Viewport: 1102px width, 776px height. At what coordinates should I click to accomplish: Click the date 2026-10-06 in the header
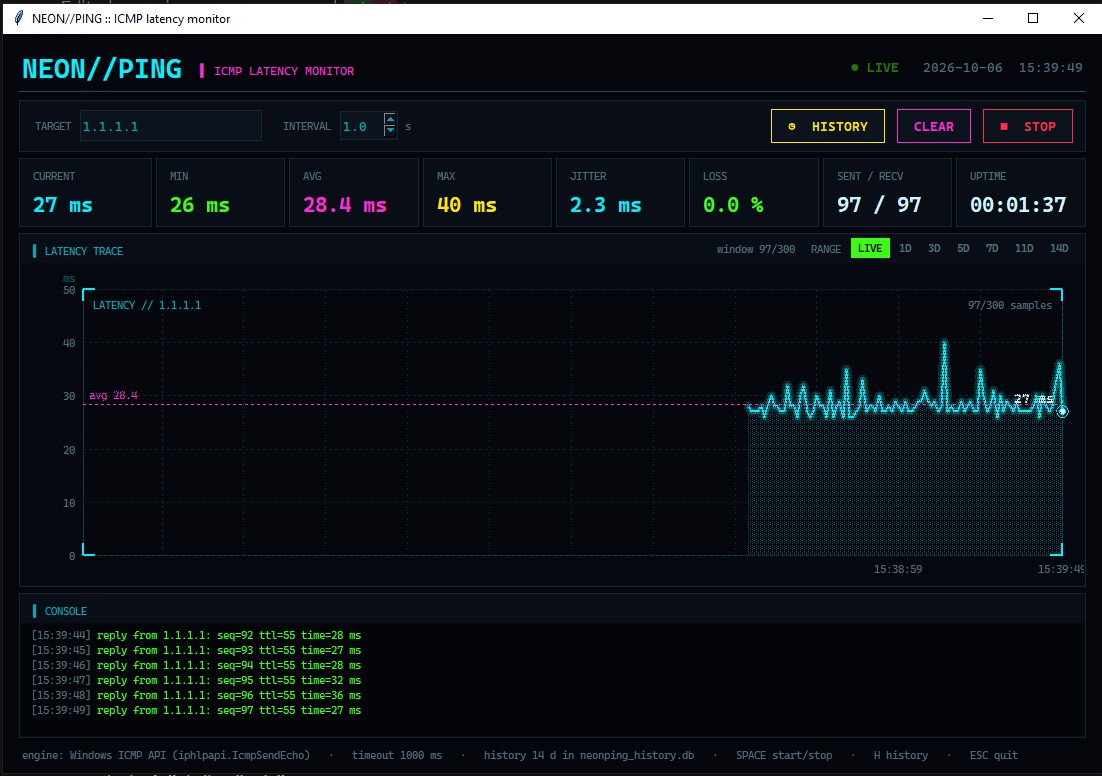(962, 67)
